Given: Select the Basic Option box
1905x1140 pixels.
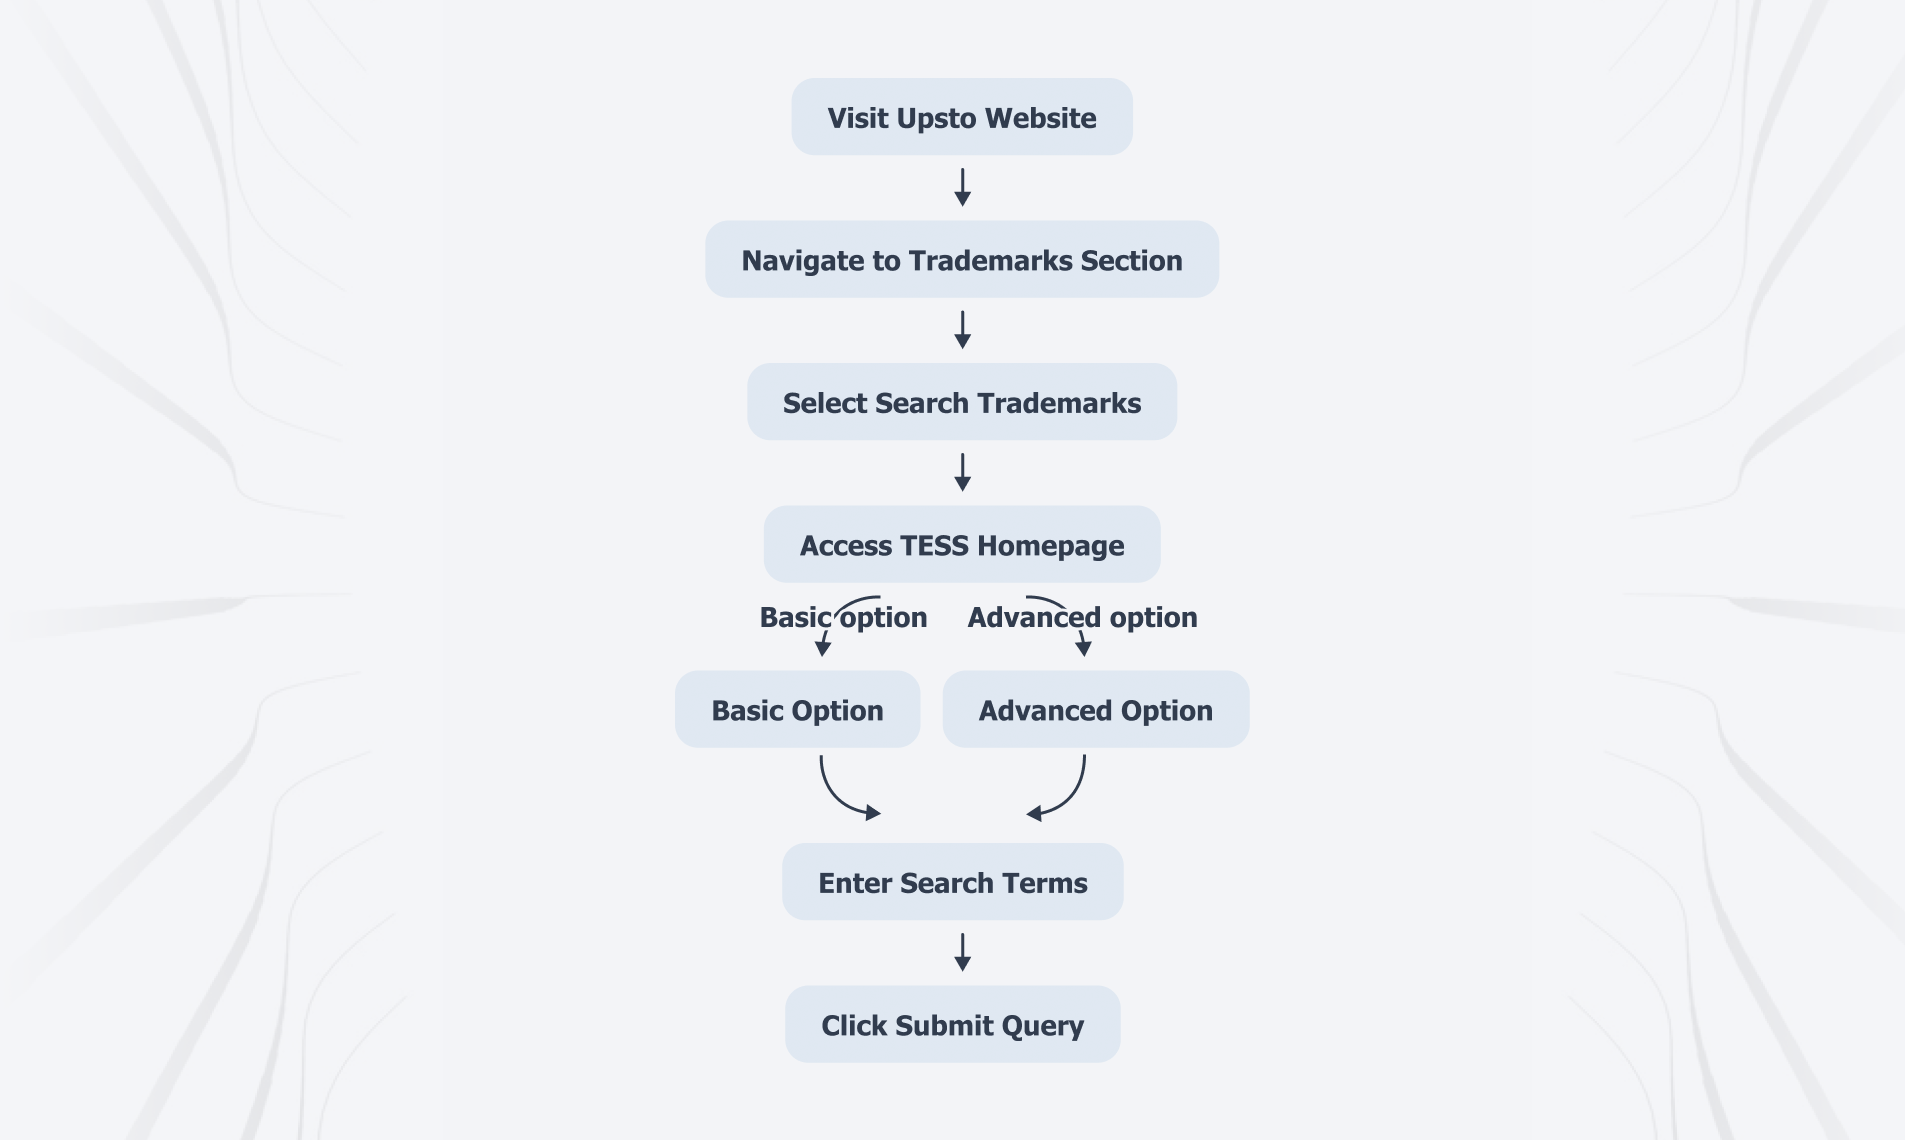Looking at the screenshot, I should click(x=797, y=710).
